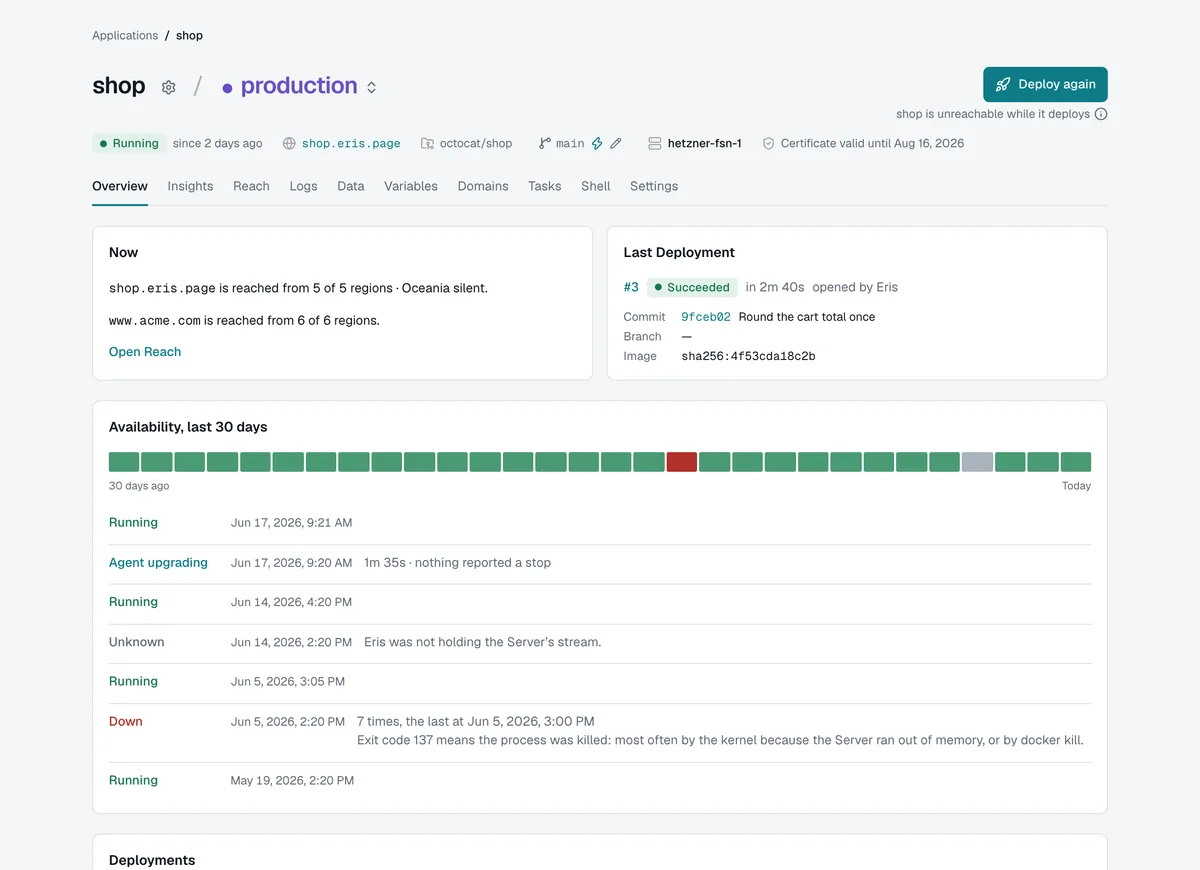Click the certificate valid until Aug 16, 2026 text
Viewport: 1200px width, 870px height.
pos(872,143)
